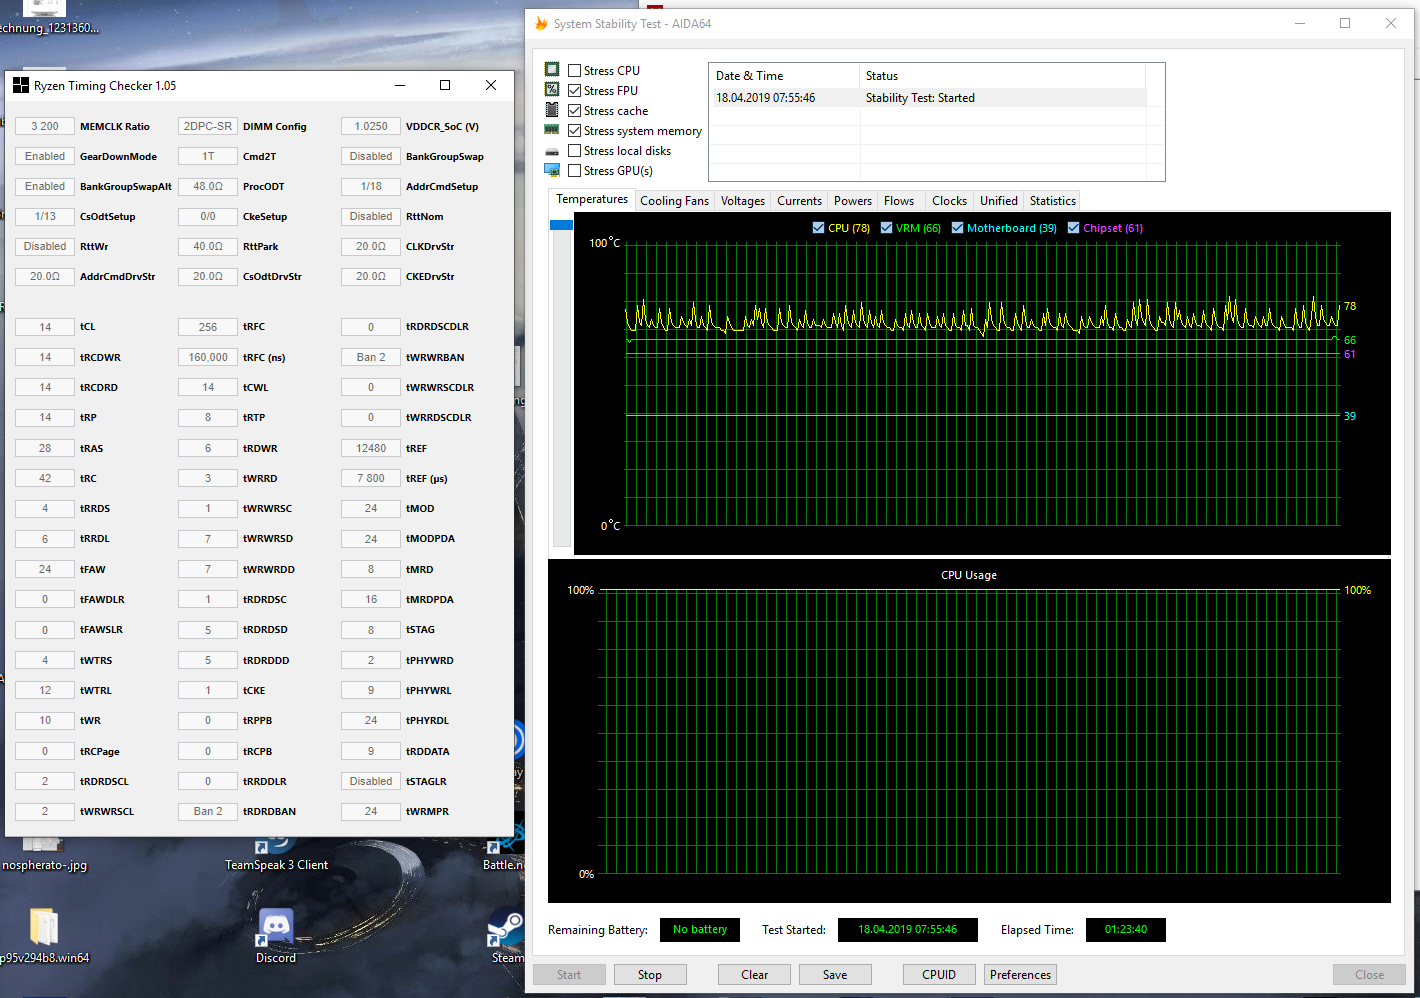Open the Statistics tab
Viewport: 1420px width, 998px height.
pyautogui.click(x=1052, y=201)
